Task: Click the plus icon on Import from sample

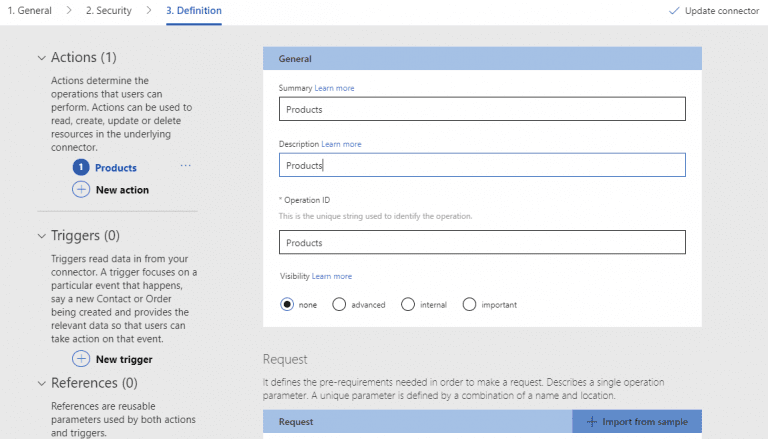Action: pyautogui.click(x=591, y=422)
